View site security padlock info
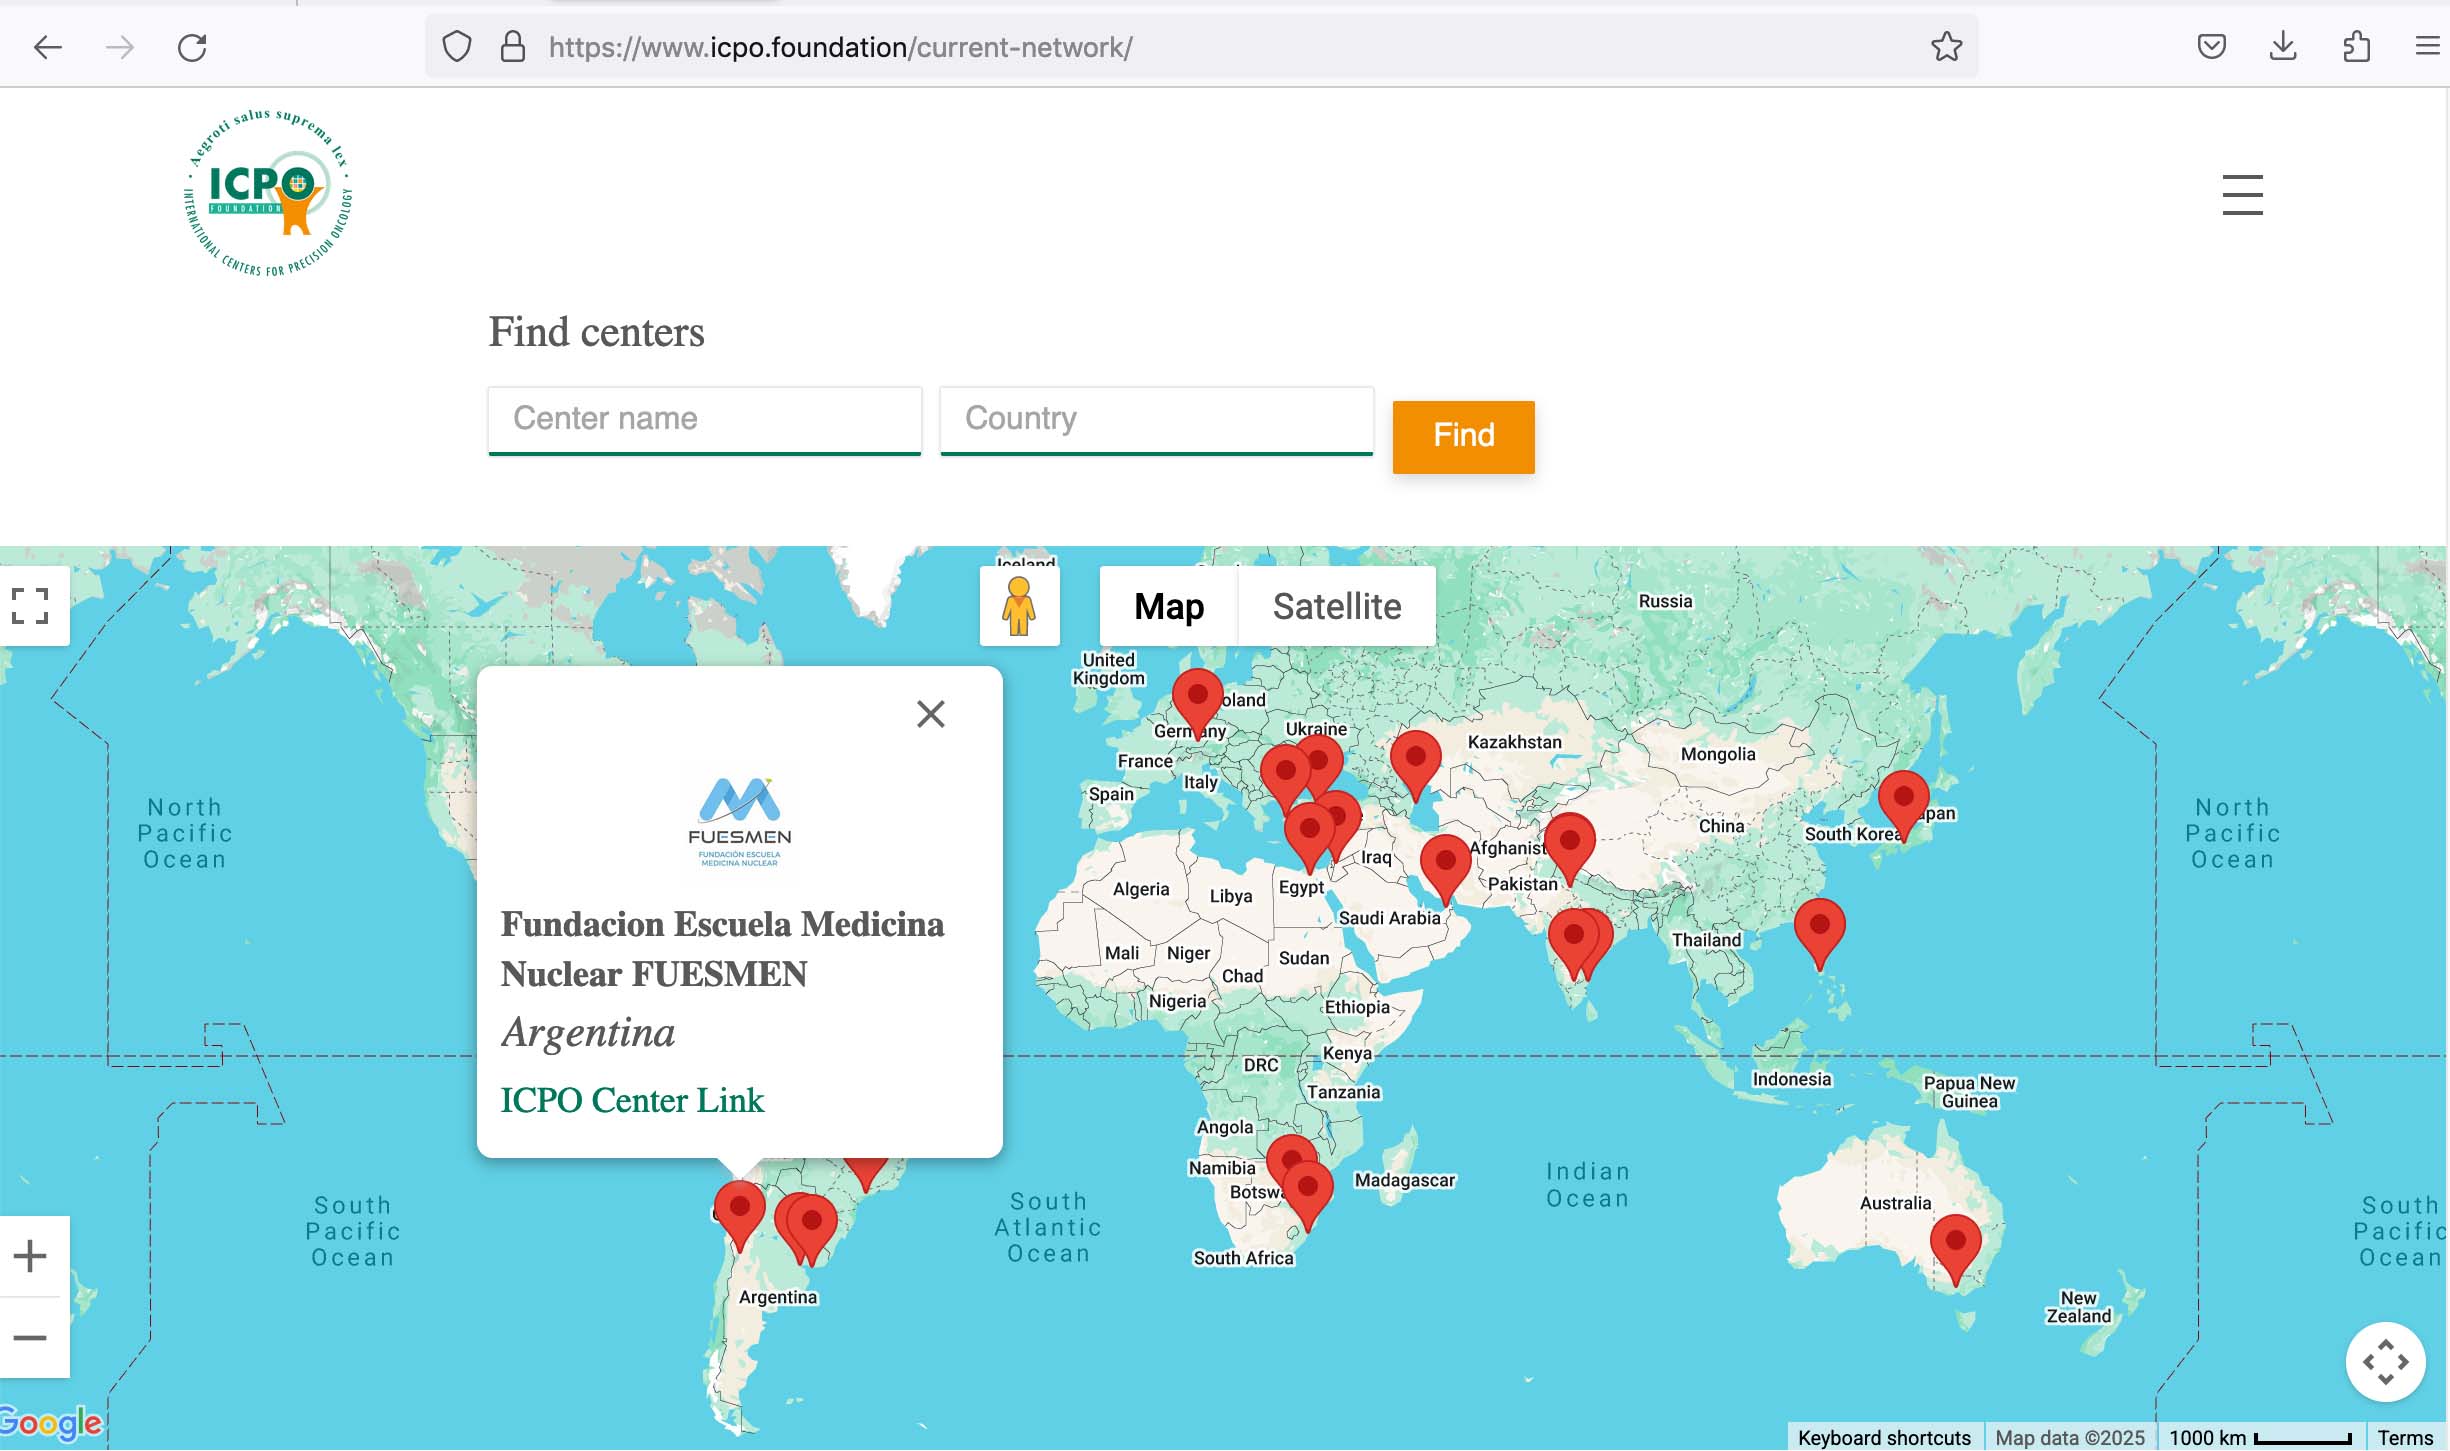 (513, 47)
